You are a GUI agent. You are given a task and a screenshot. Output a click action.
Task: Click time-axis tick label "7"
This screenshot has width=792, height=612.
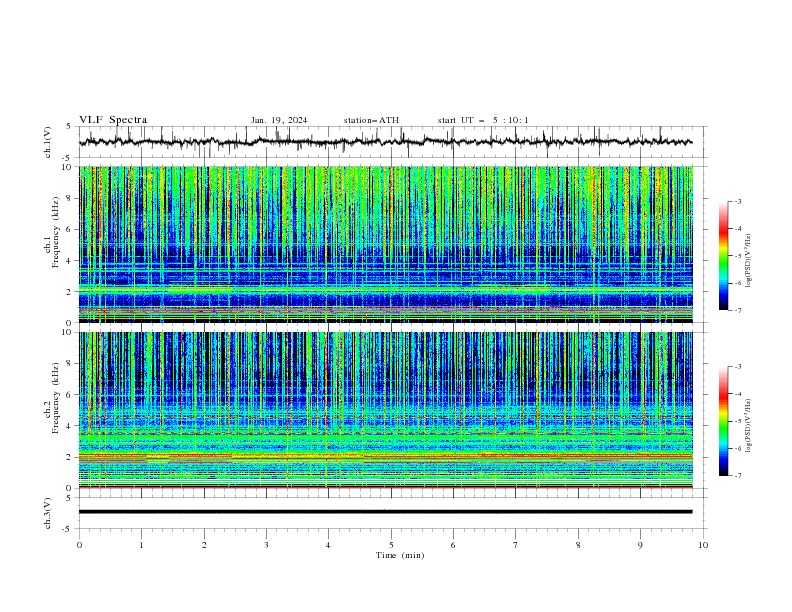pos(516,545)
